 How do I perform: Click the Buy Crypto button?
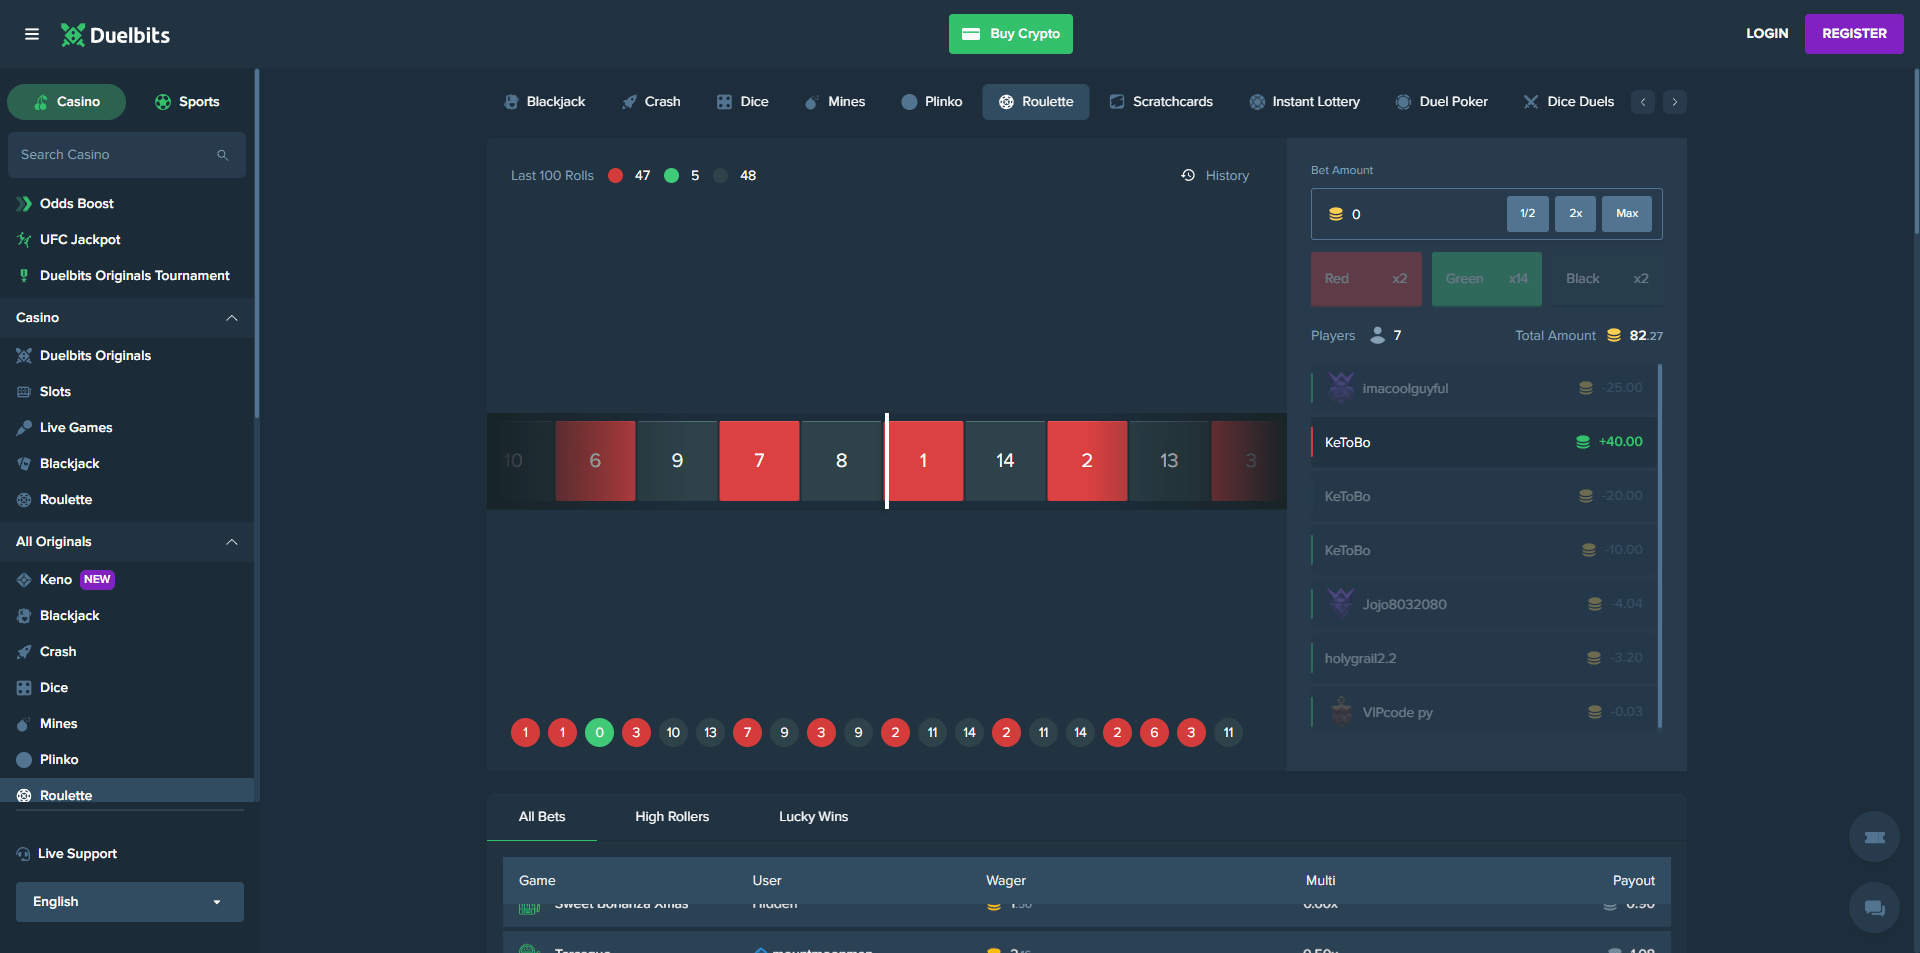(1011, 34)
